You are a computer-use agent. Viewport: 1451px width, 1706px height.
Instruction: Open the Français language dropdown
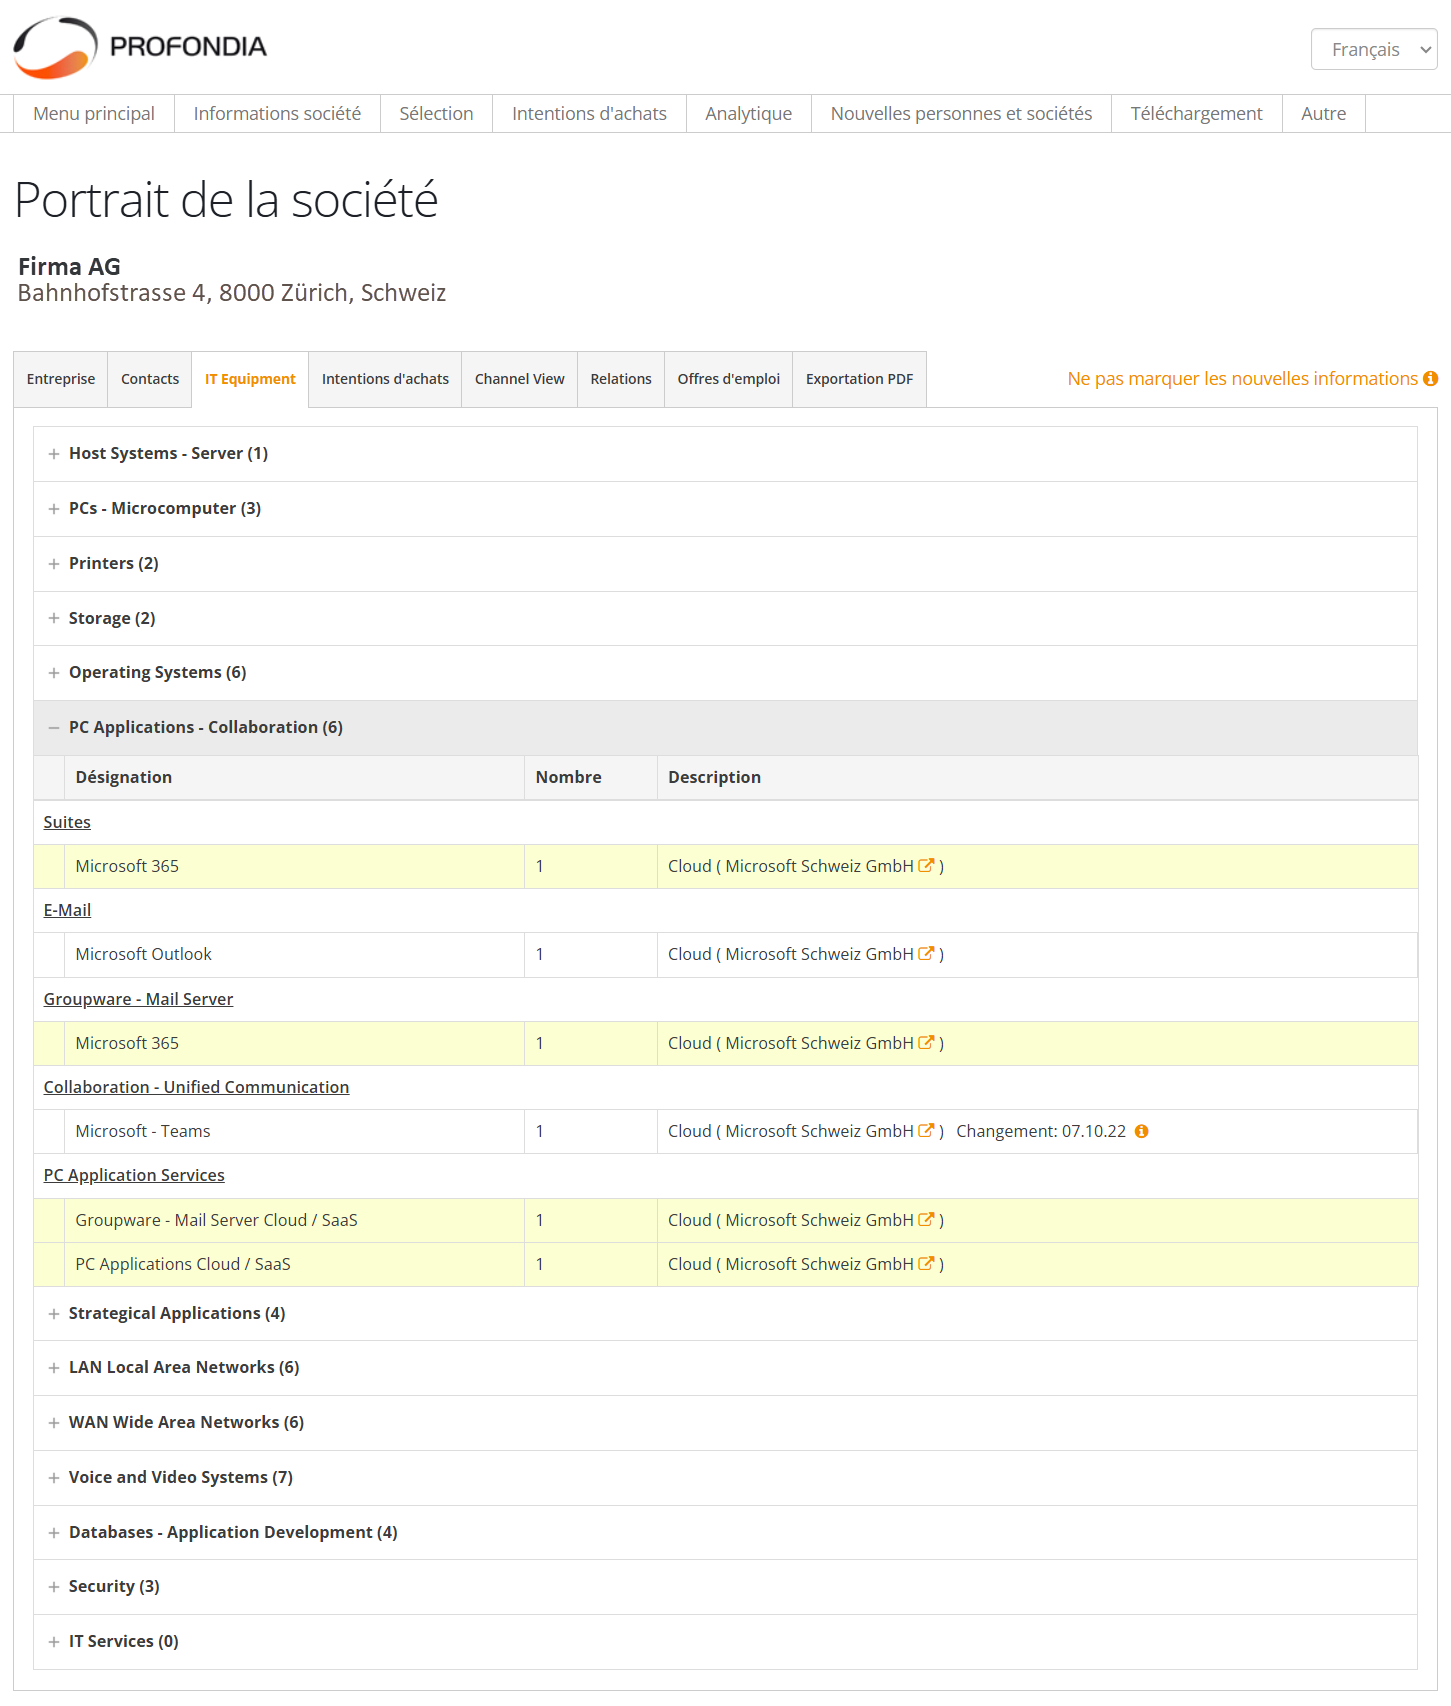tap(1374, 49)
